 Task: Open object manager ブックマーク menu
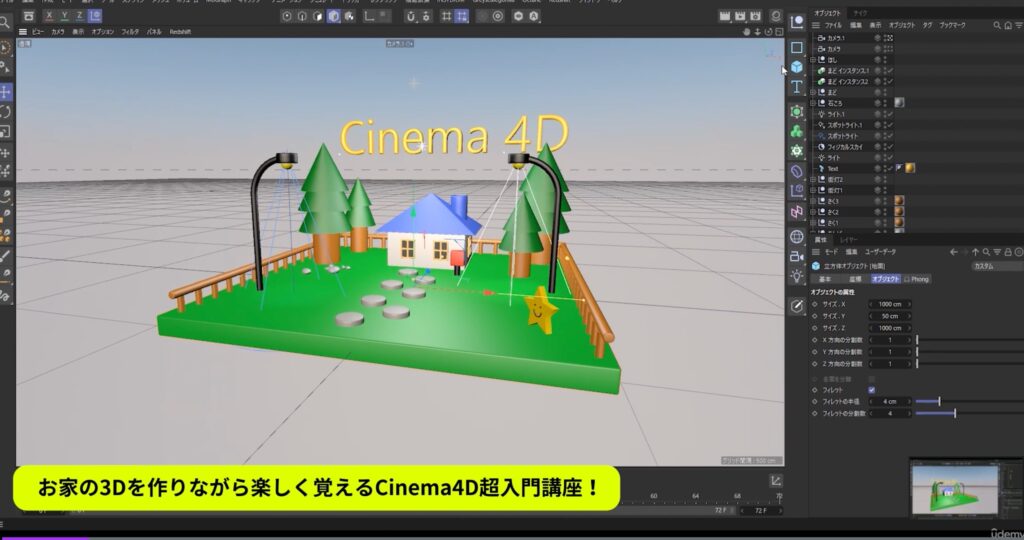[x=952, y=25]
